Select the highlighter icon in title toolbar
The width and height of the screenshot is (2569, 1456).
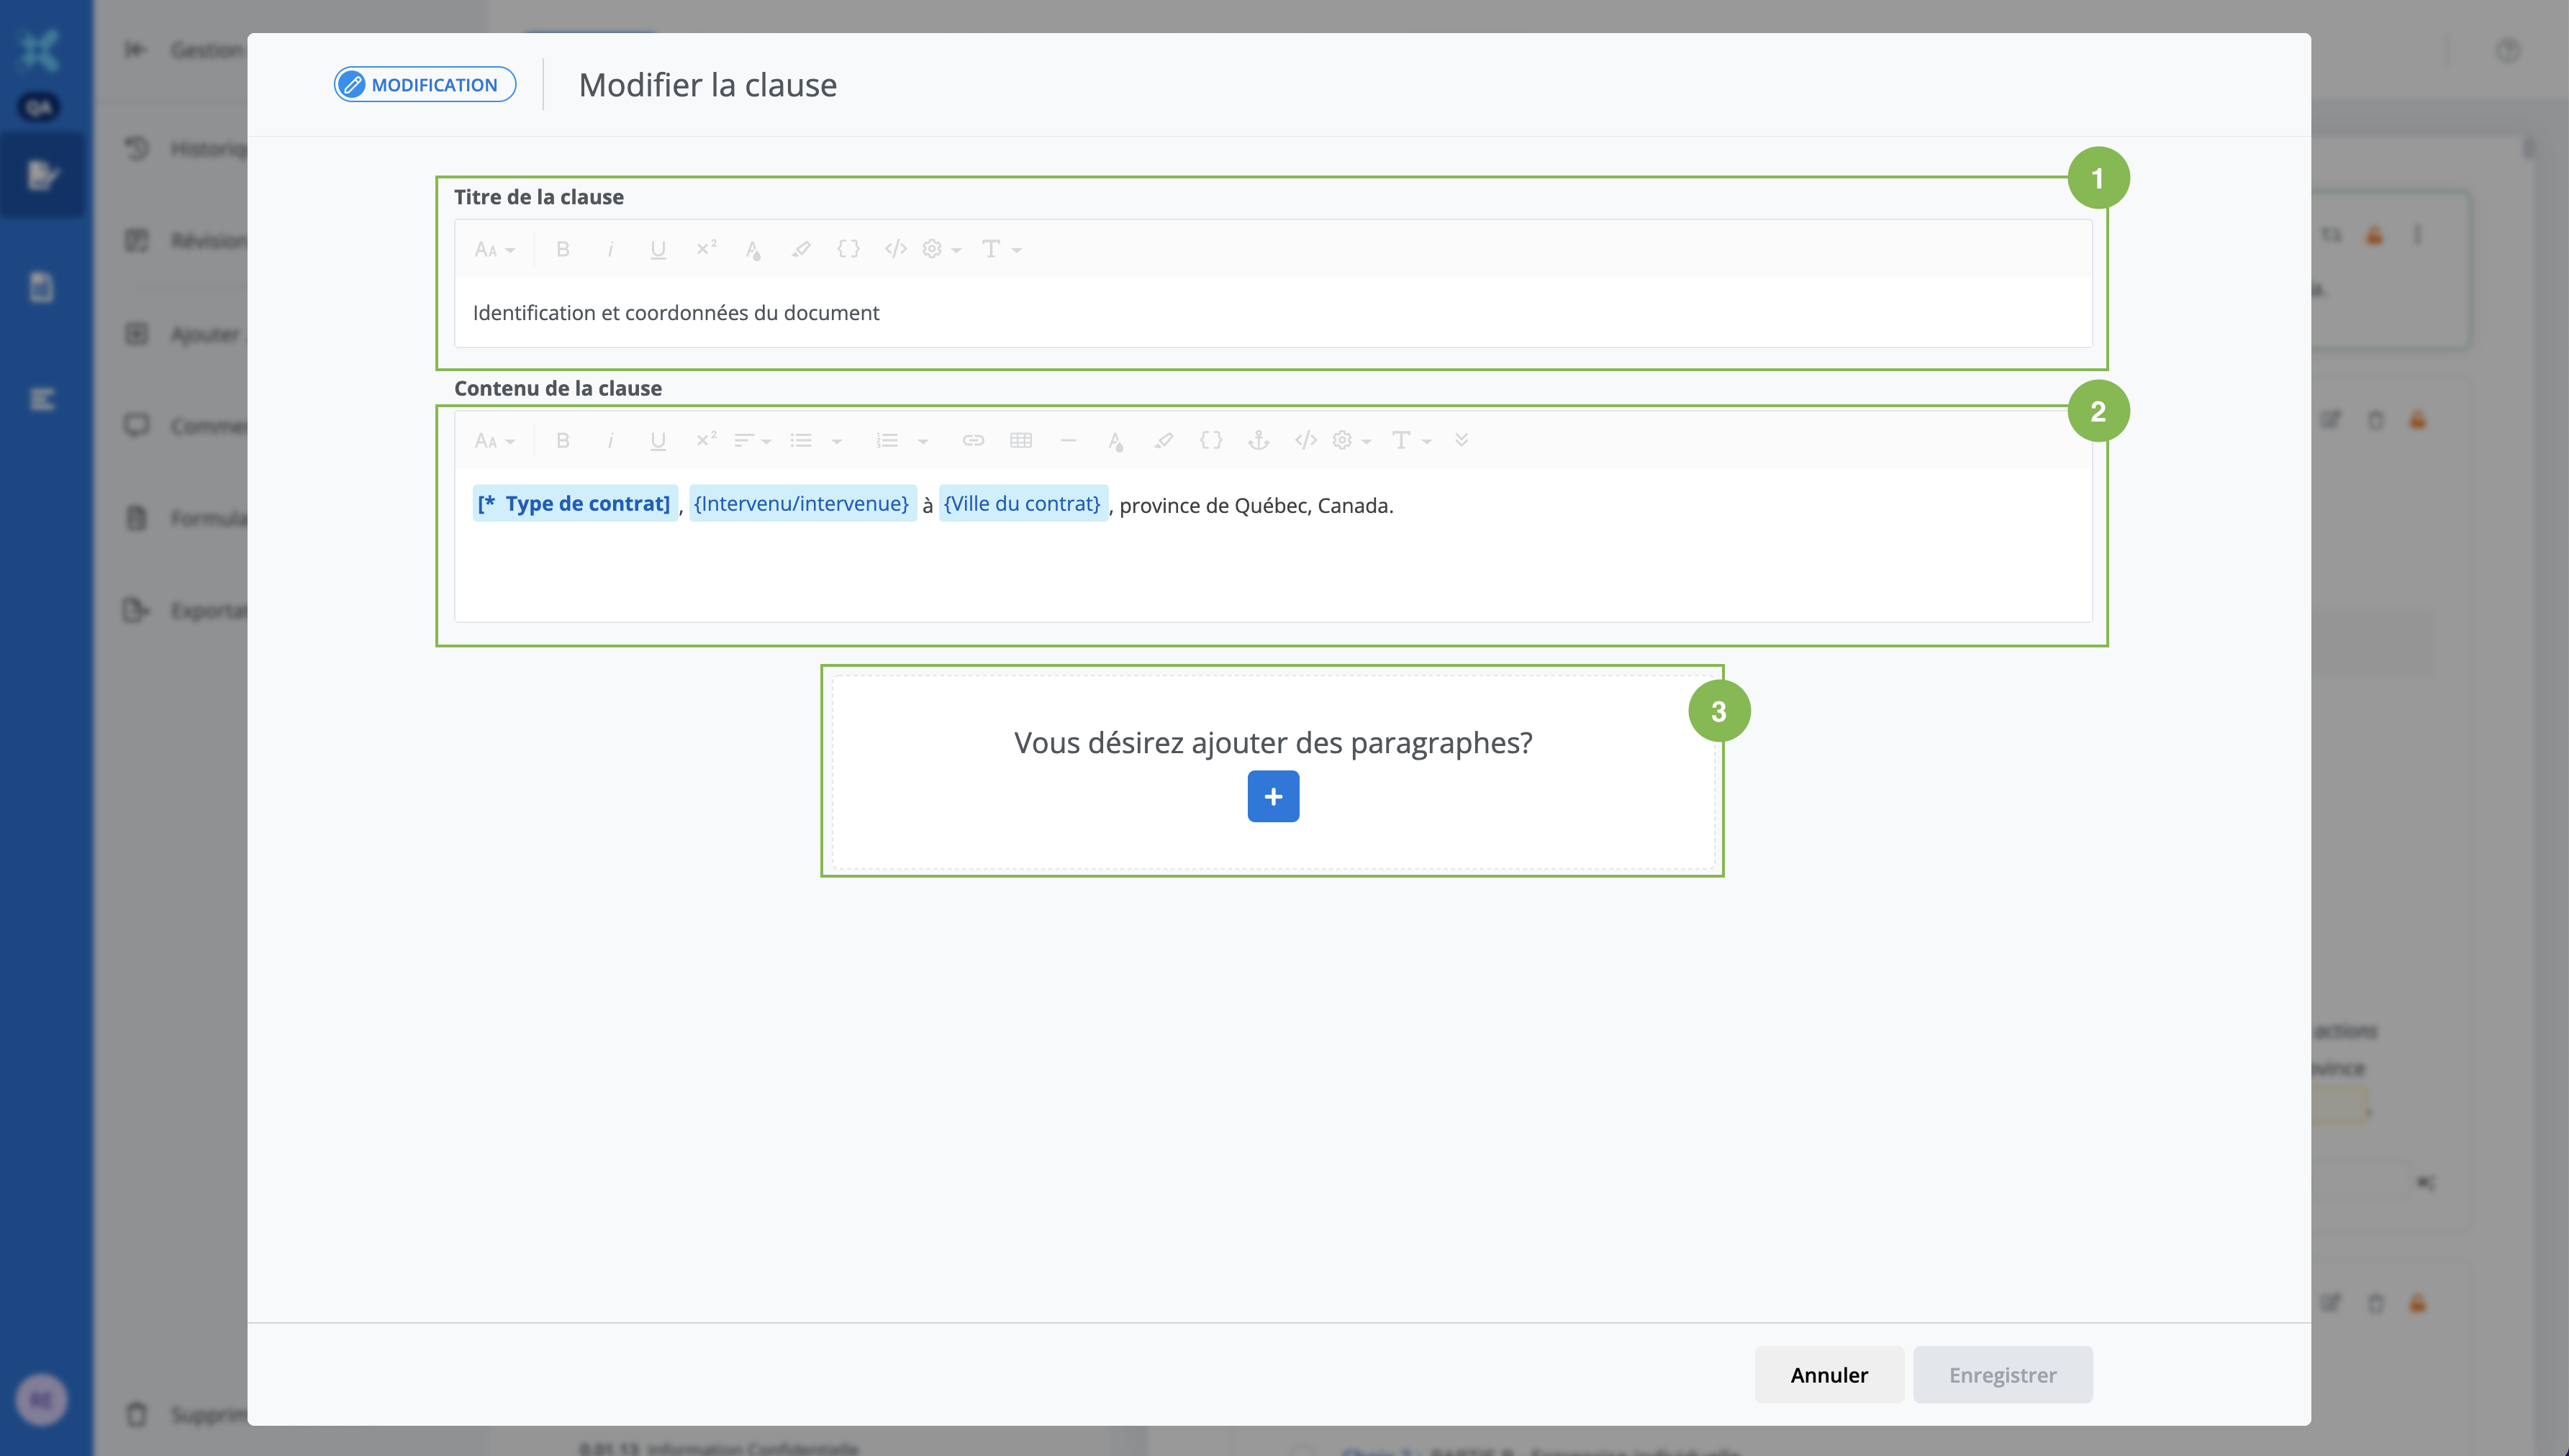coord(801,249)
